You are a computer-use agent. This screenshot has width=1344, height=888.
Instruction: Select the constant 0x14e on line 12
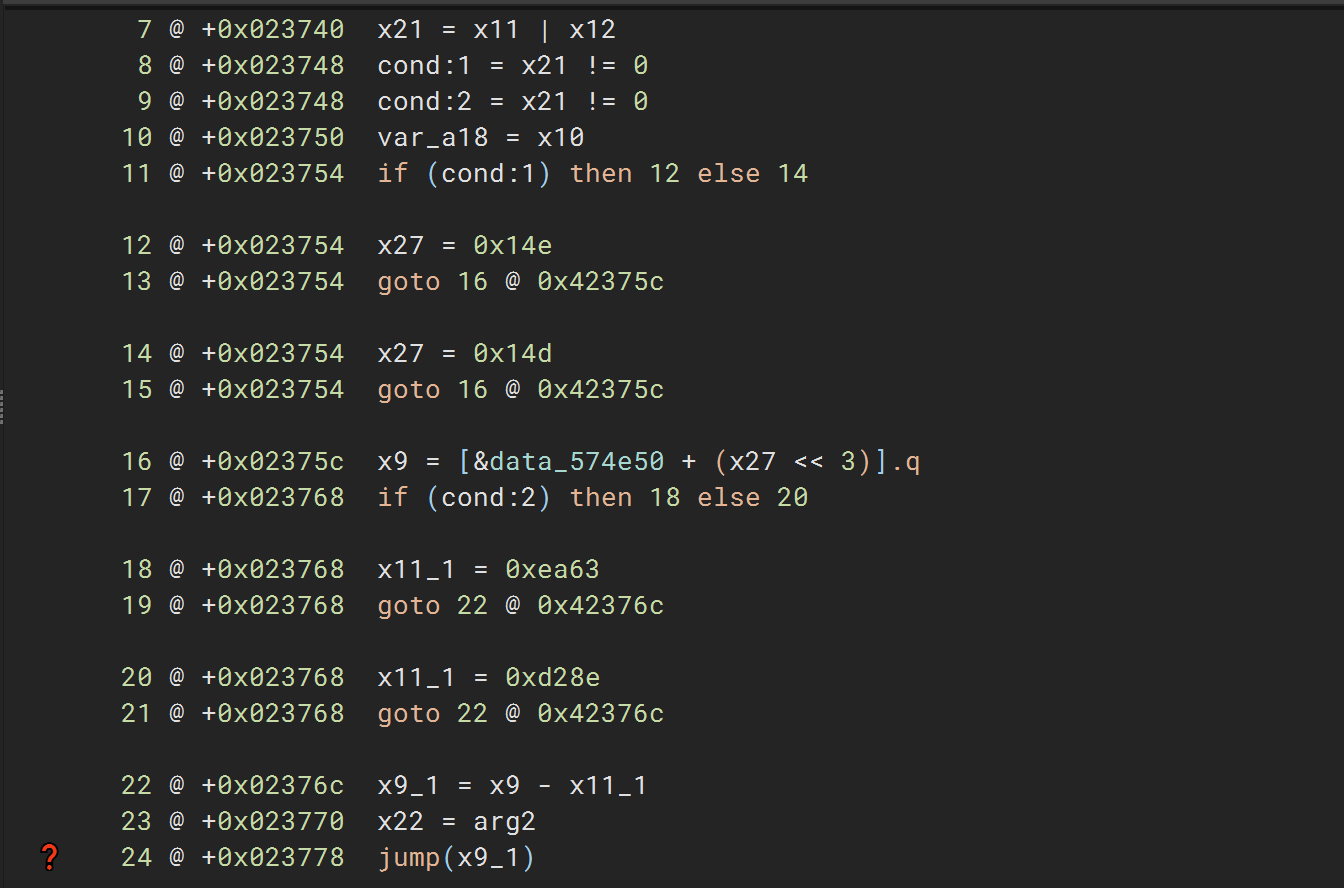[512, 246]
